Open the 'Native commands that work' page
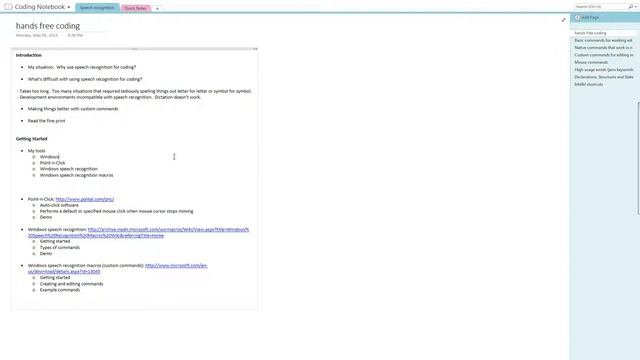The height and width of the screenshot is (360, 640). pyautogui.click(x=603, y=48)
